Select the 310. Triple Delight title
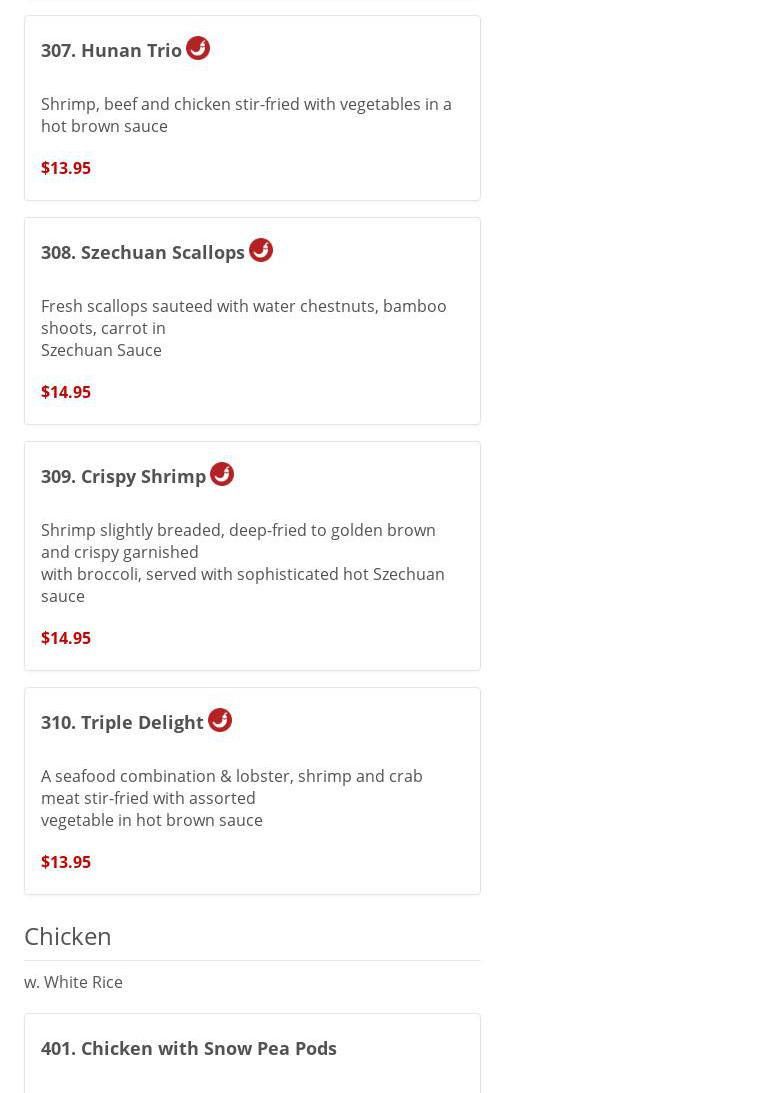This screenshot has height=1093, width=770. click(x=122, y=722)
